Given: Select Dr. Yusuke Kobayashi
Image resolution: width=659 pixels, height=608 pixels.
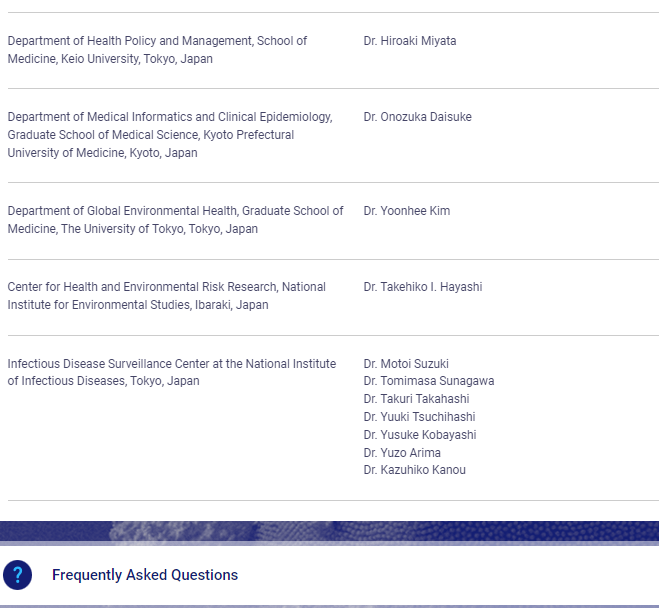Looking at the screenshot, I should [419, 435].
